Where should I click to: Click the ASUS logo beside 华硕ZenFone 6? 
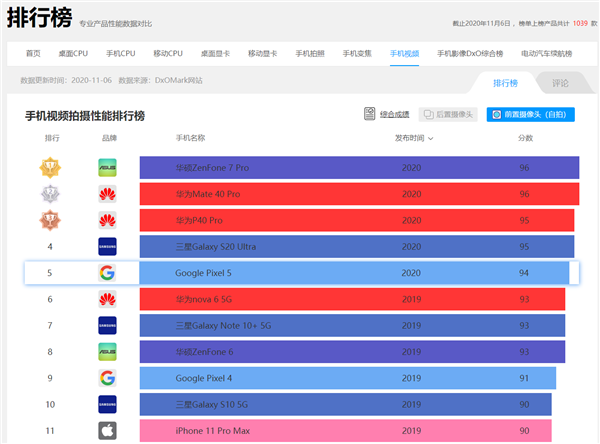[x=107, y=351]
